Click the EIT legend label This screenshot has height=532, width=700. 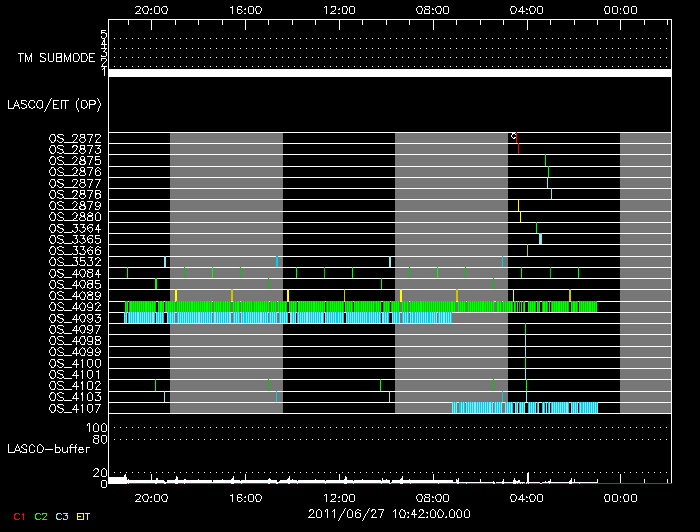coord(83,516)
